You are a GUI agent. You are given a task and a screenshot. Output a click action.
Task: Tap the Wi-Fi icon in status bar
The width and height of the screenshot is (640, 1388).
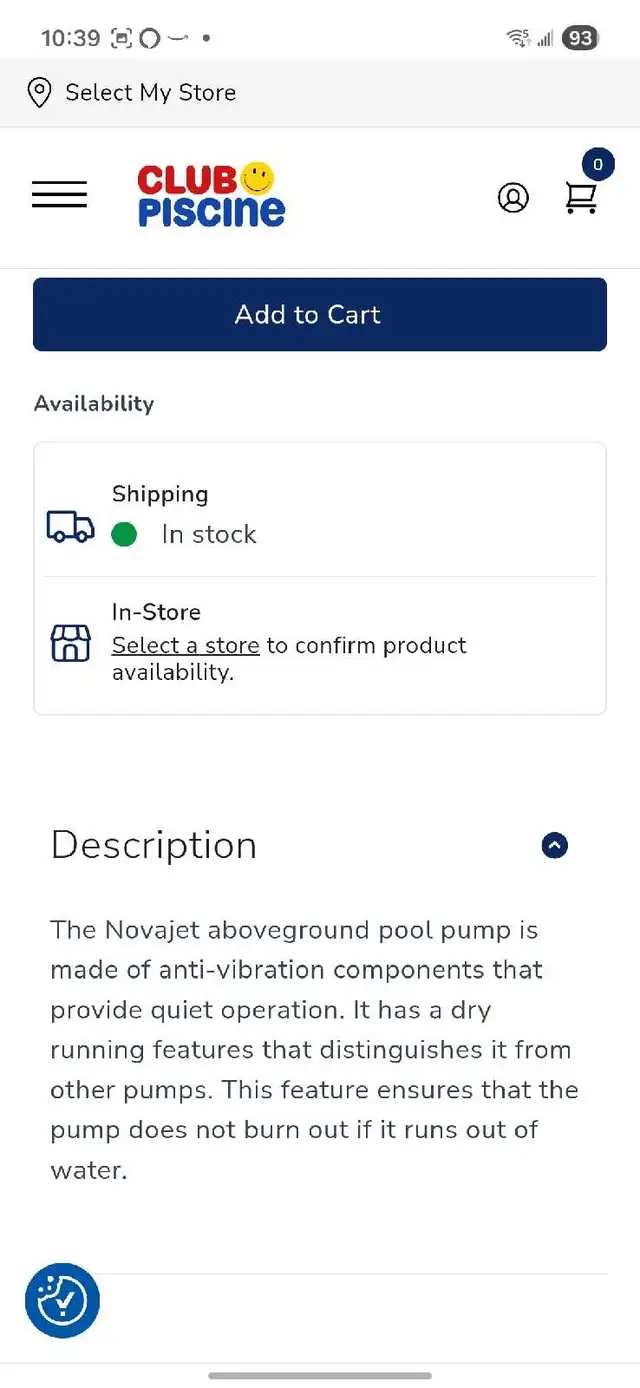(x=517, y=39)
